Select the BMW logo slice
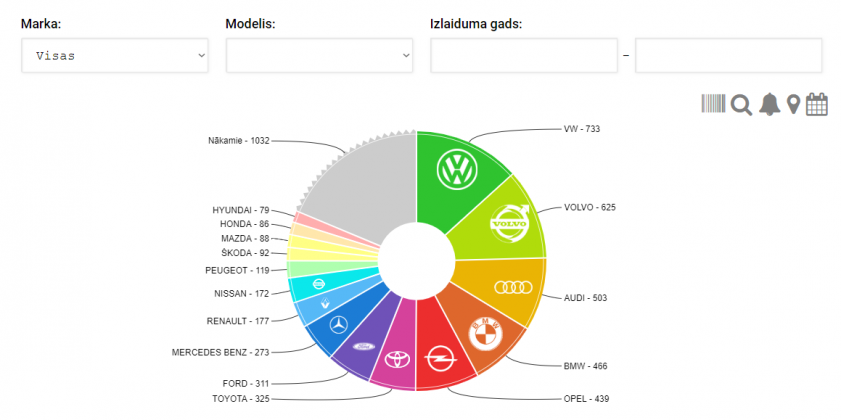841x420 pixels. (487, 333)
